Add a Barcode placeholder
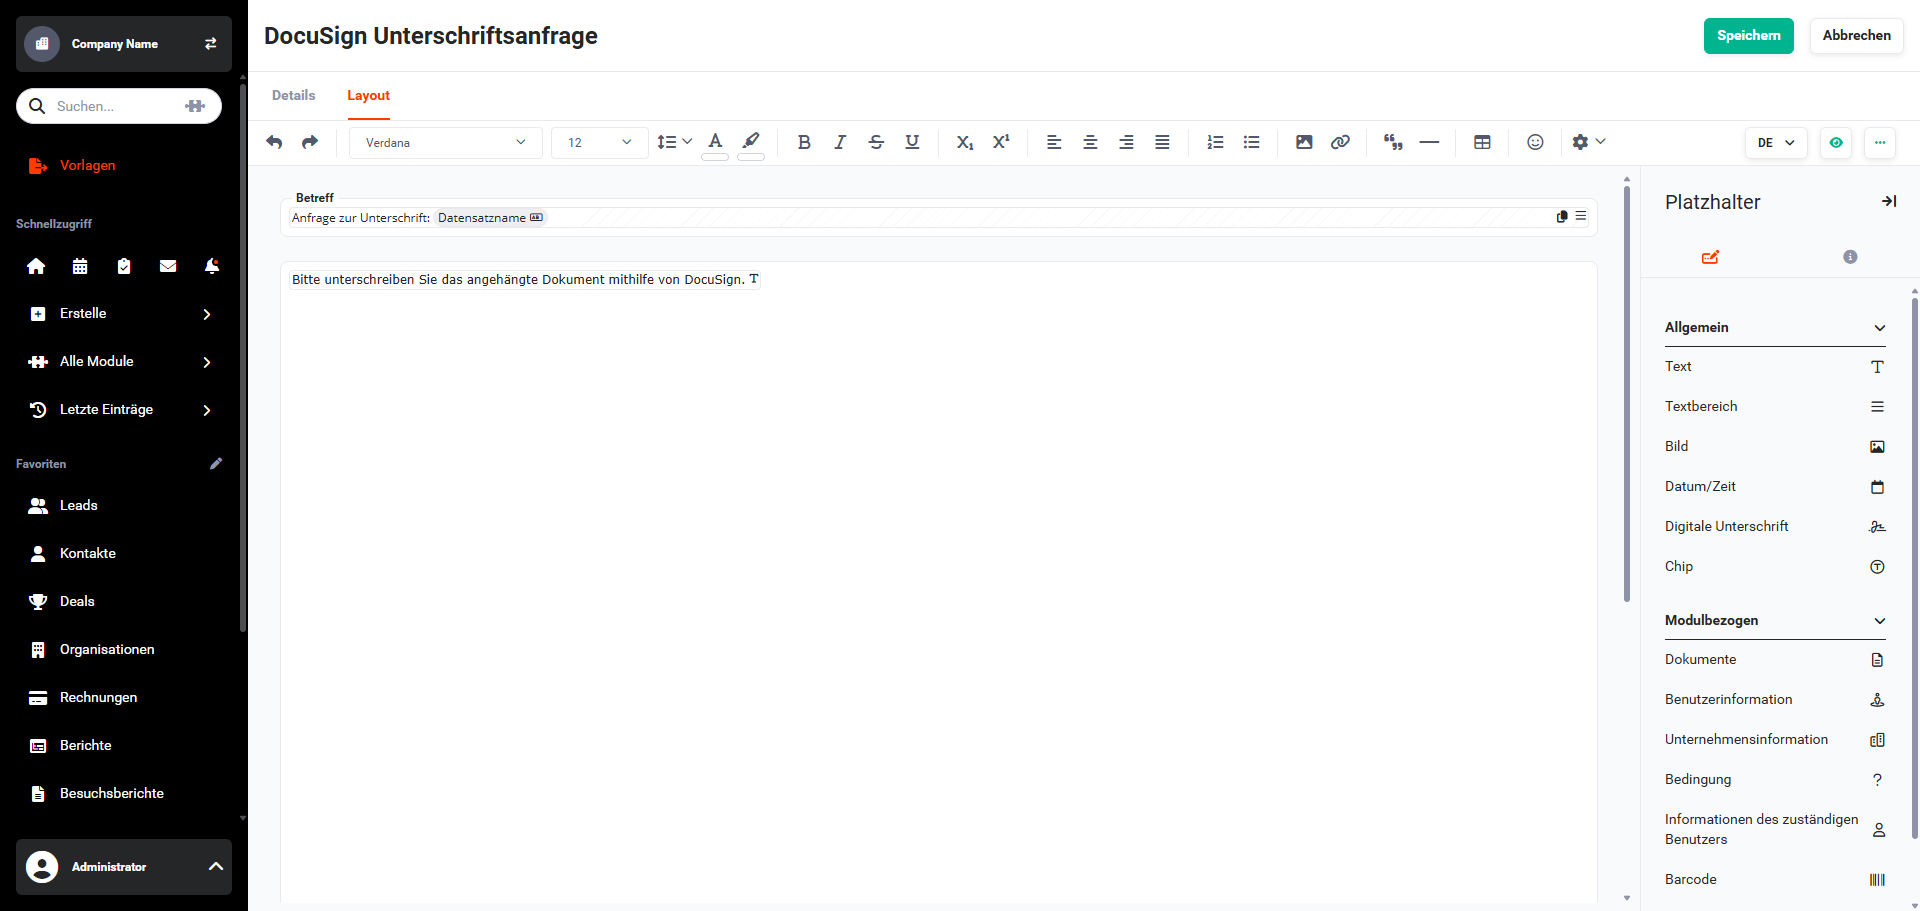The image size is (1920, 911). [1775, 880]
